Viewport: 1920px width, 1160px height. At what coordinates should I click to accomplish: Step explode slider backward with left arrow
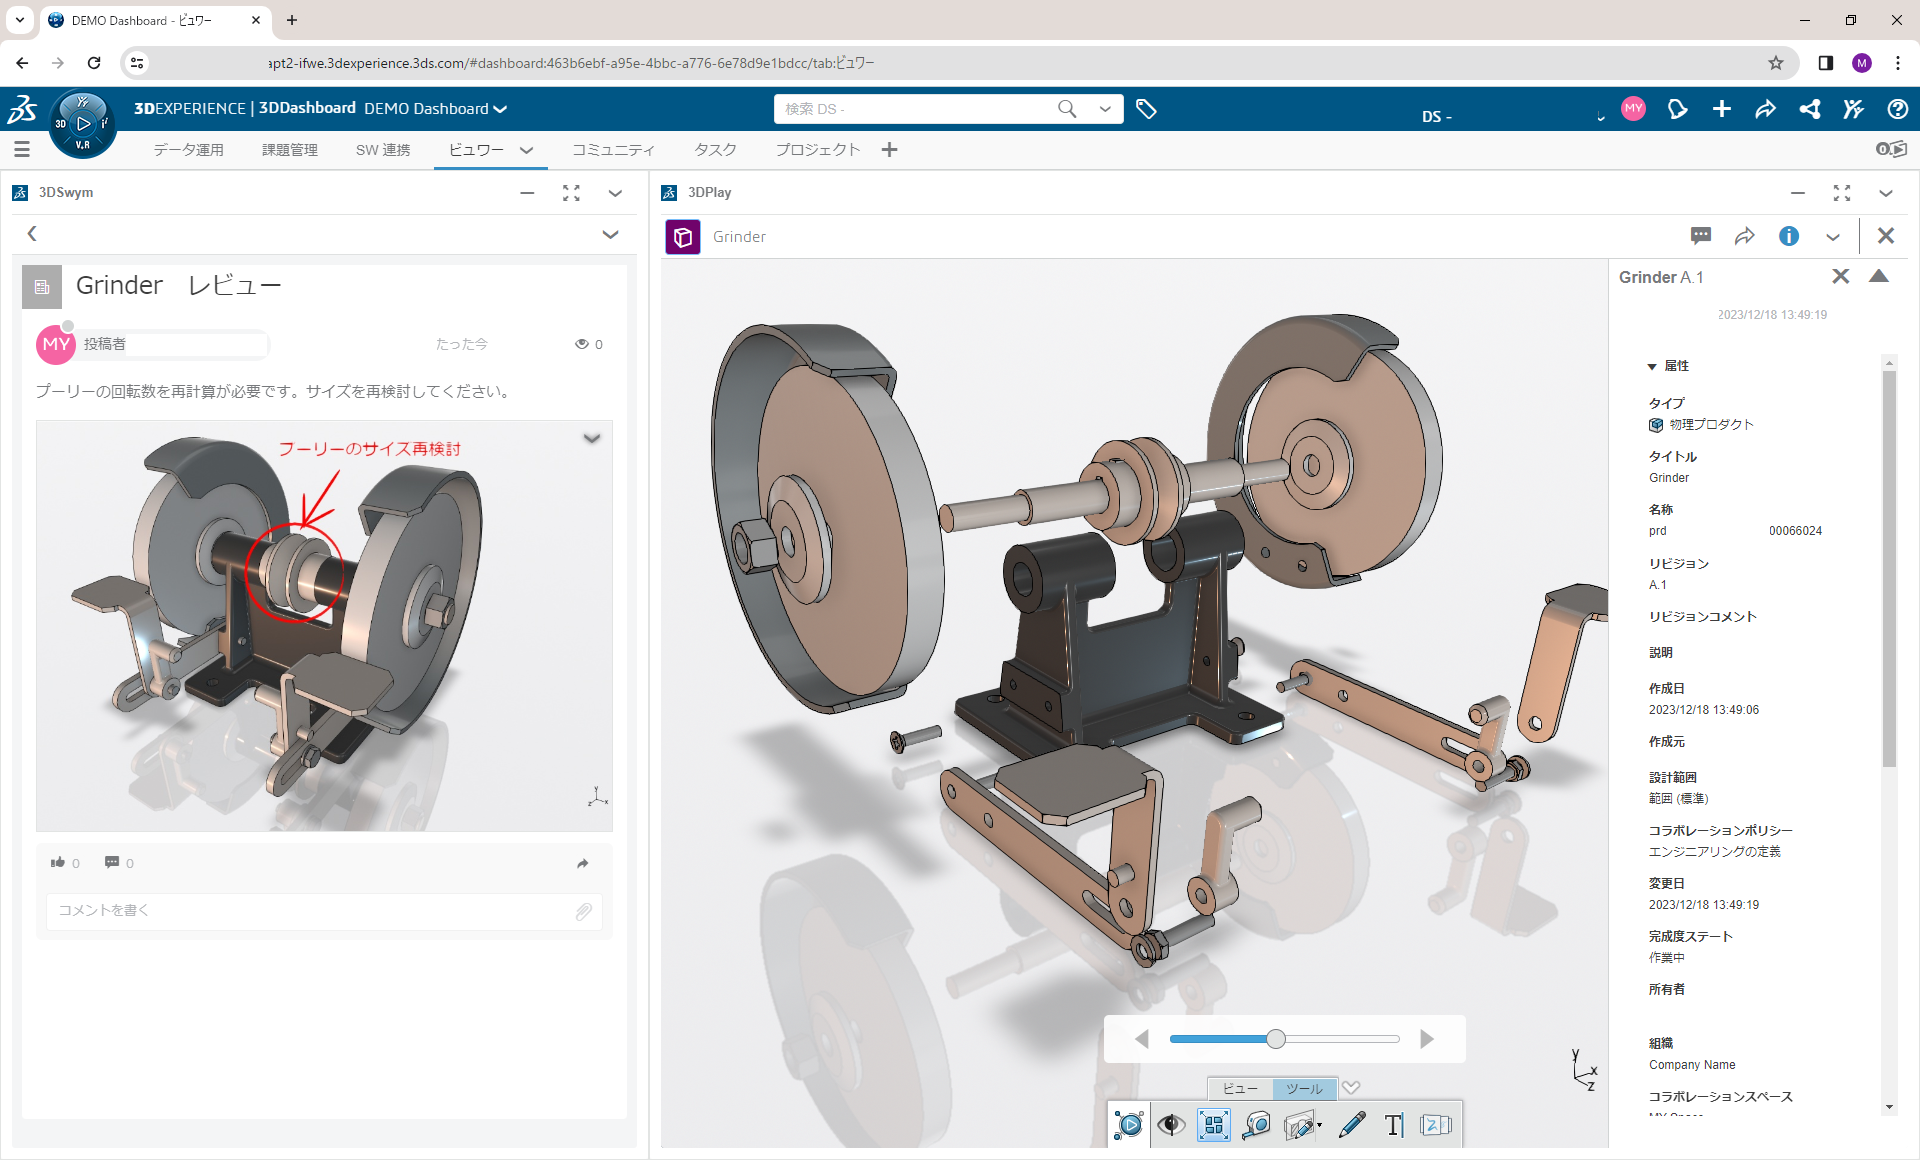click(1141, 1039)
